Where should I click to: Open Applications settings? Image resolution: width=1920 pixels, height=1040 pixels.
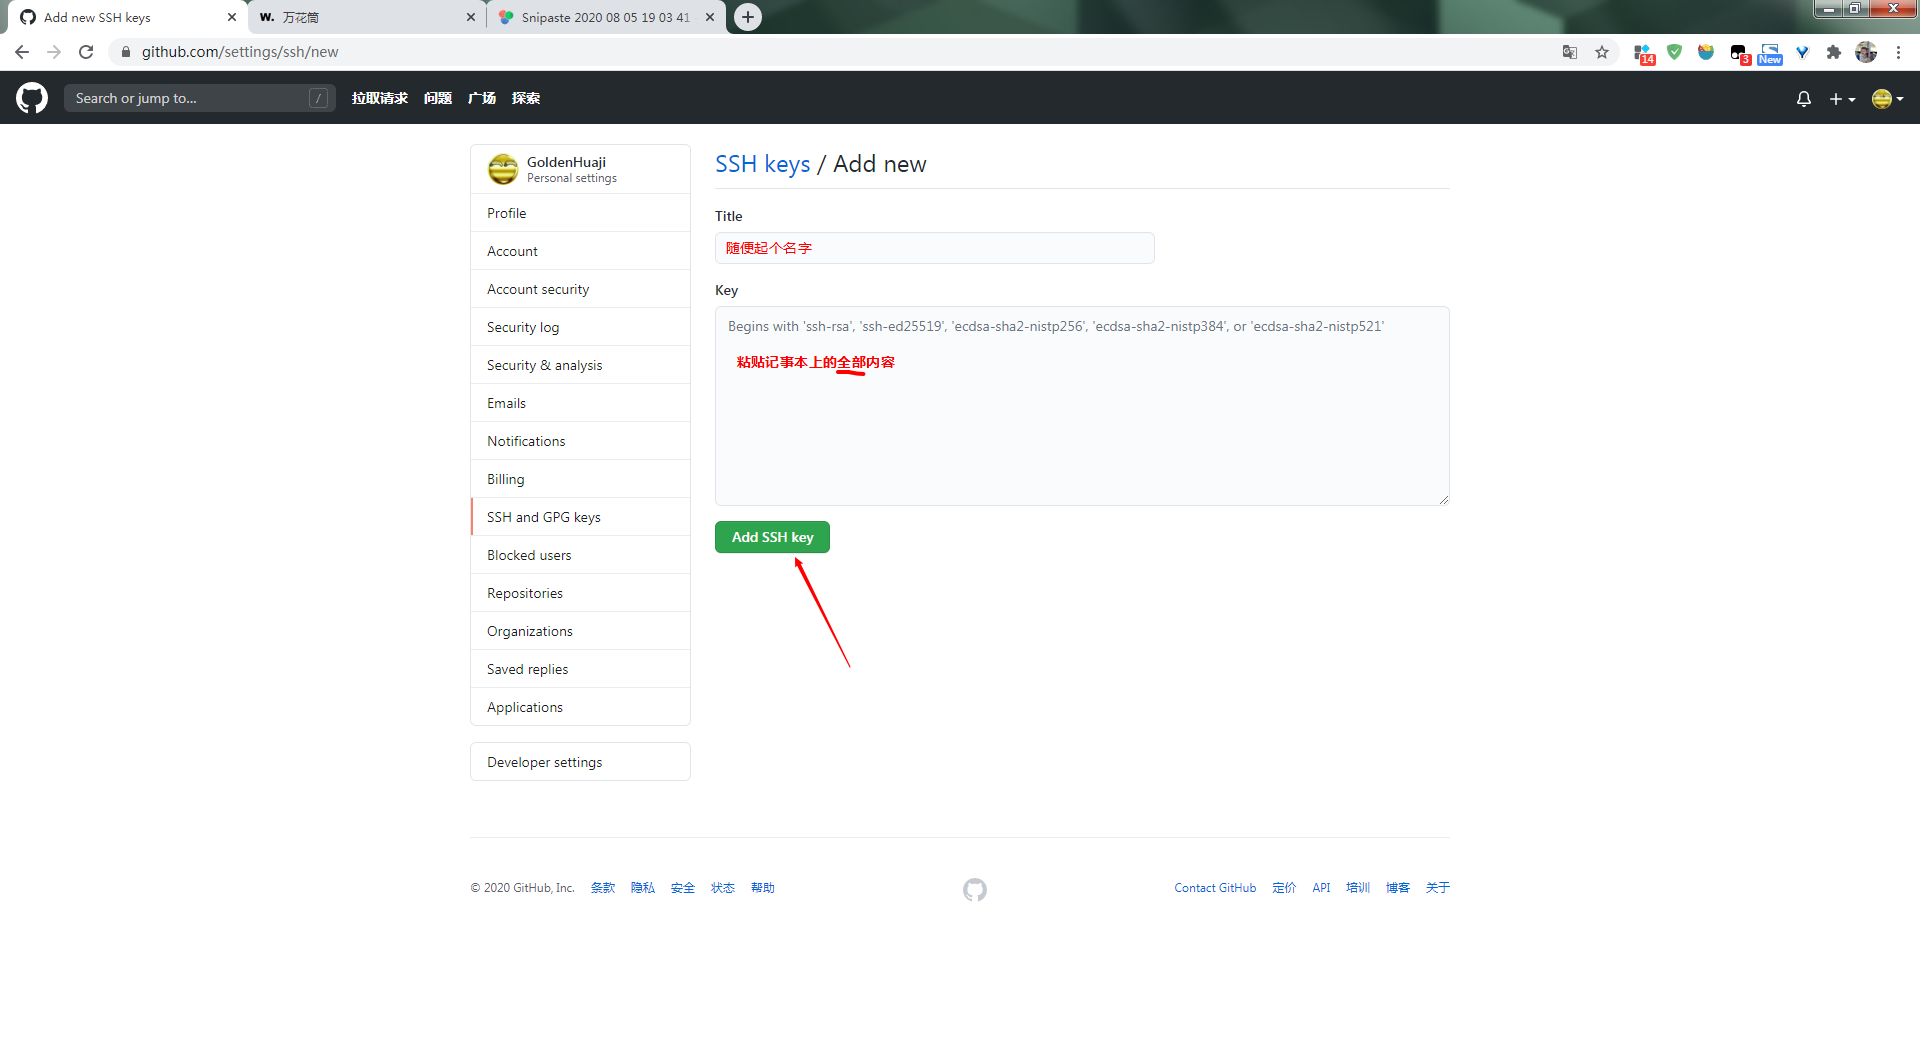(x=580, y=707)
